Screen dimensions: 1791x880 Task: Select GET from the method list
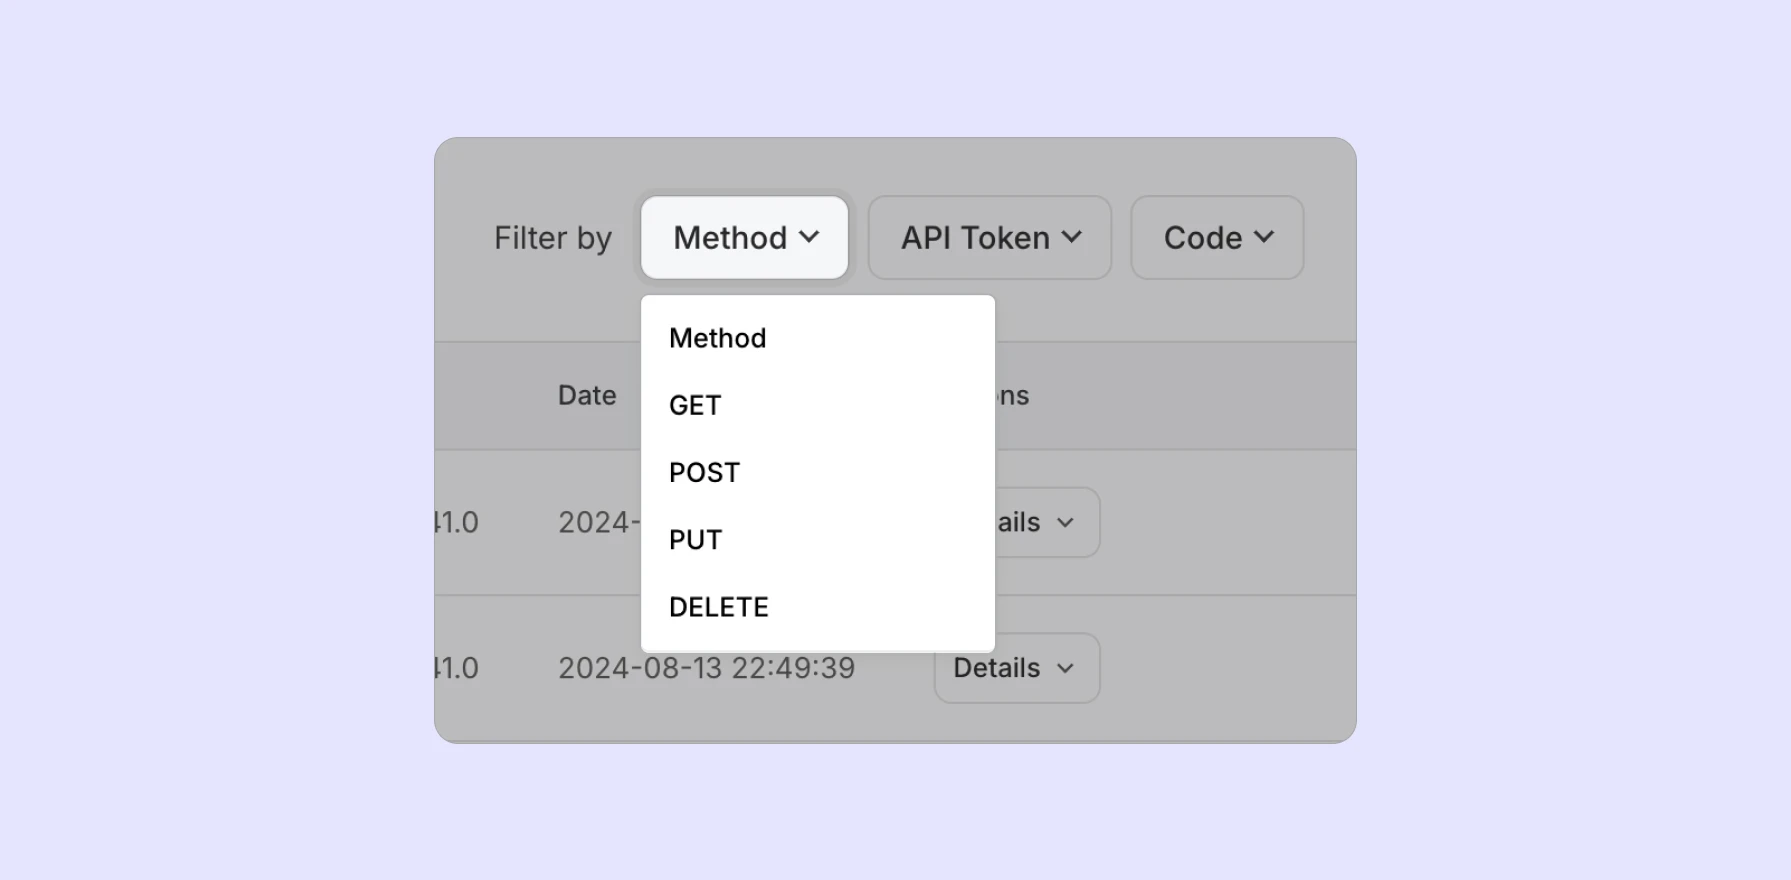695,405
